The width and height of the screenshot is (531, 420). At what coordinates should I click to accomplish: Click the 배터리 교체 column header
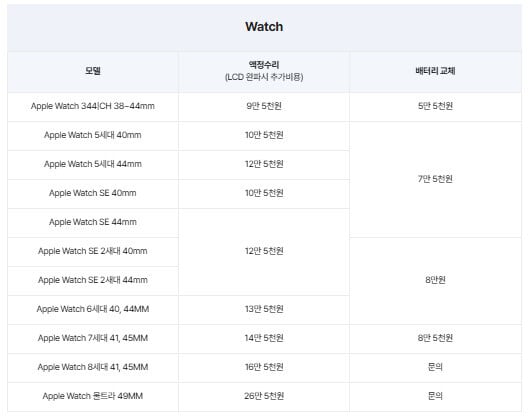point(435,71)
